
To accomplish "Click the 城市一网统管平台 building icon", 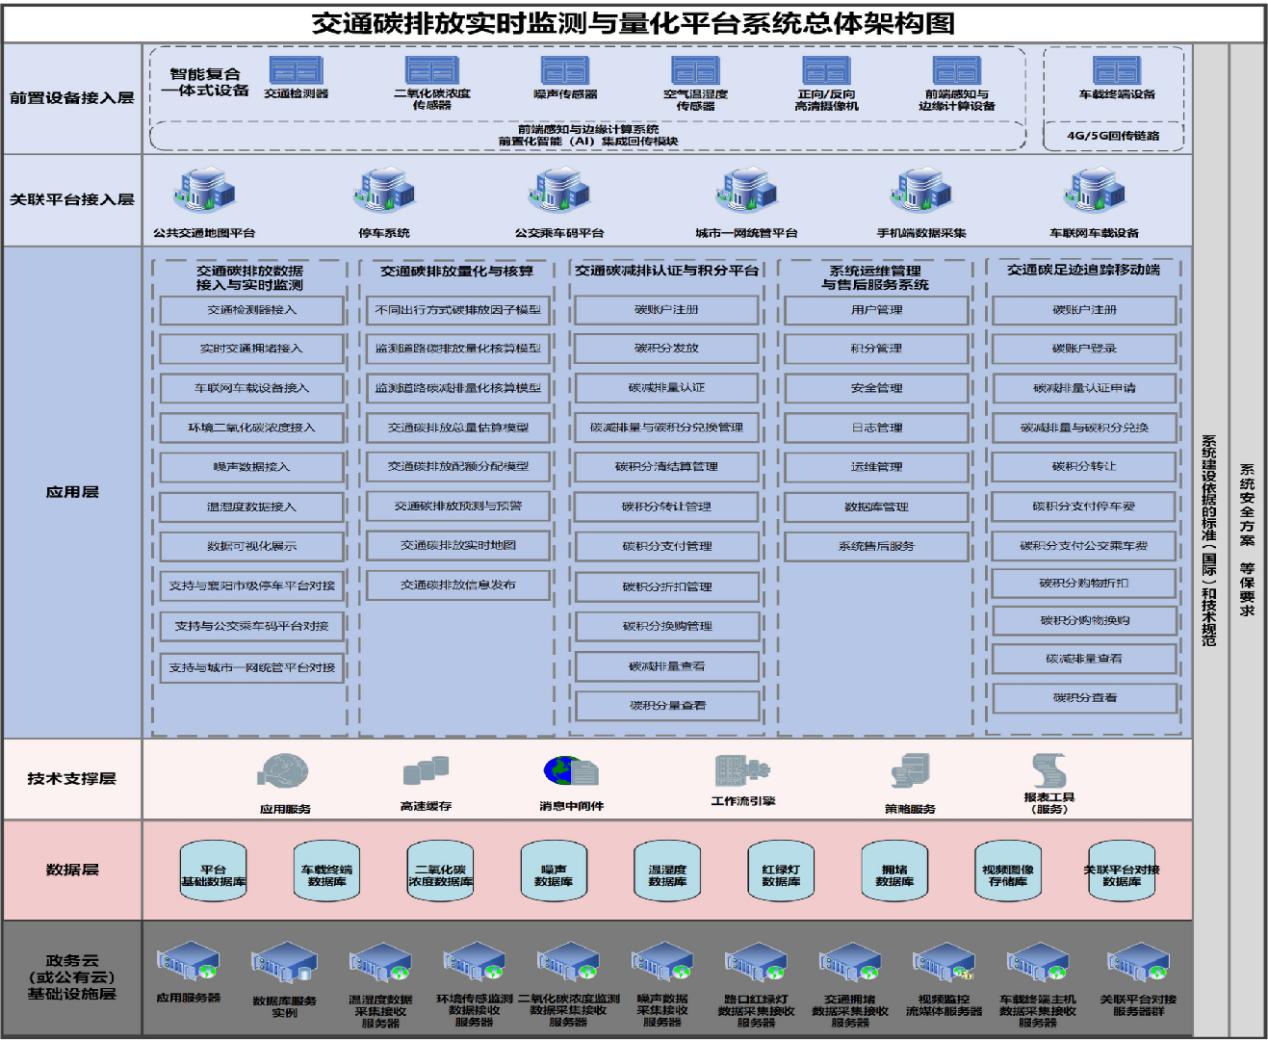I will (x=746, y=190).
